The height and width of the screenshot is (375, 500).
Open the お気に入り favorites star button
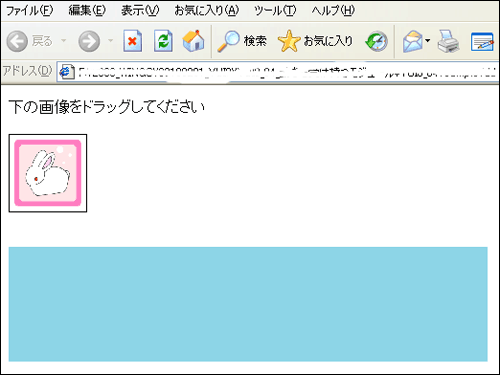click(x=315, y=41)
